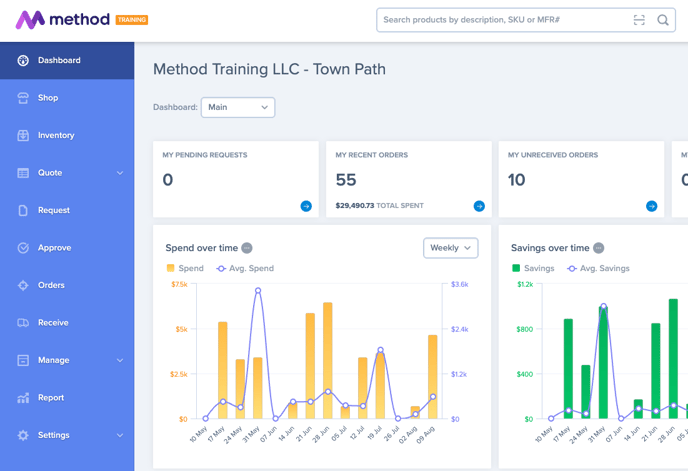The height and width of the screenshot is (471, 688).
Task: Click the Method logo
Action: pyautogui.click(x=63, y=20)
